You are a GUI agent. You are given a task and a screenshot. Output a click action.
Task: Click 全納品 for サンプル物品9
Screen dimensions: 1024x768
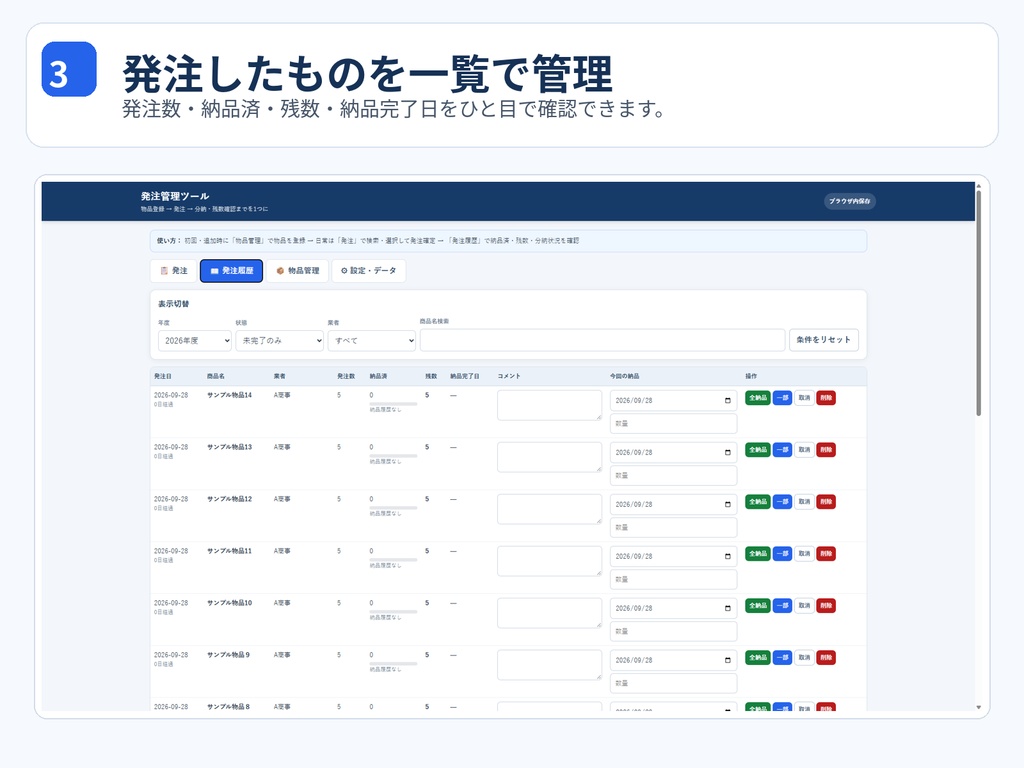(x=758, y=658)
